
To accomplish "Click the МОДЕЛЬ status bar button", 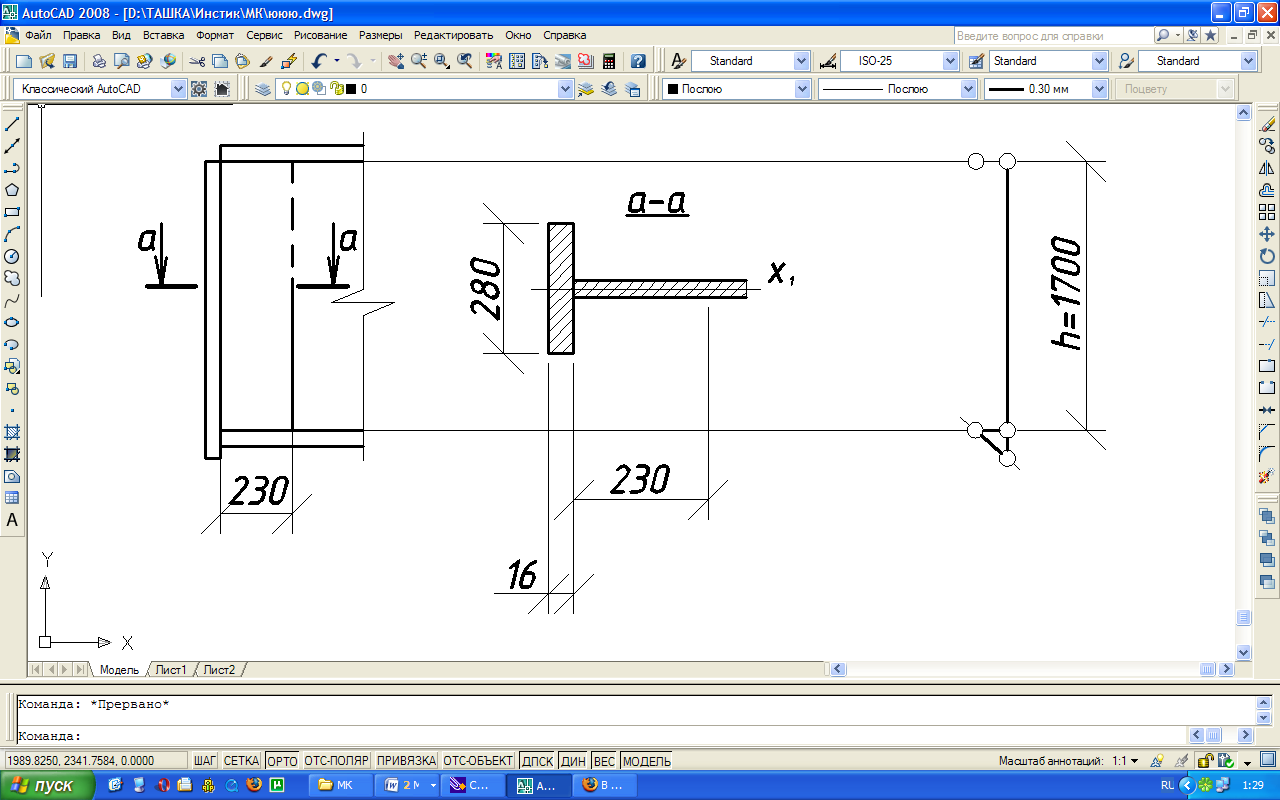I will click(x=646, y=761).
